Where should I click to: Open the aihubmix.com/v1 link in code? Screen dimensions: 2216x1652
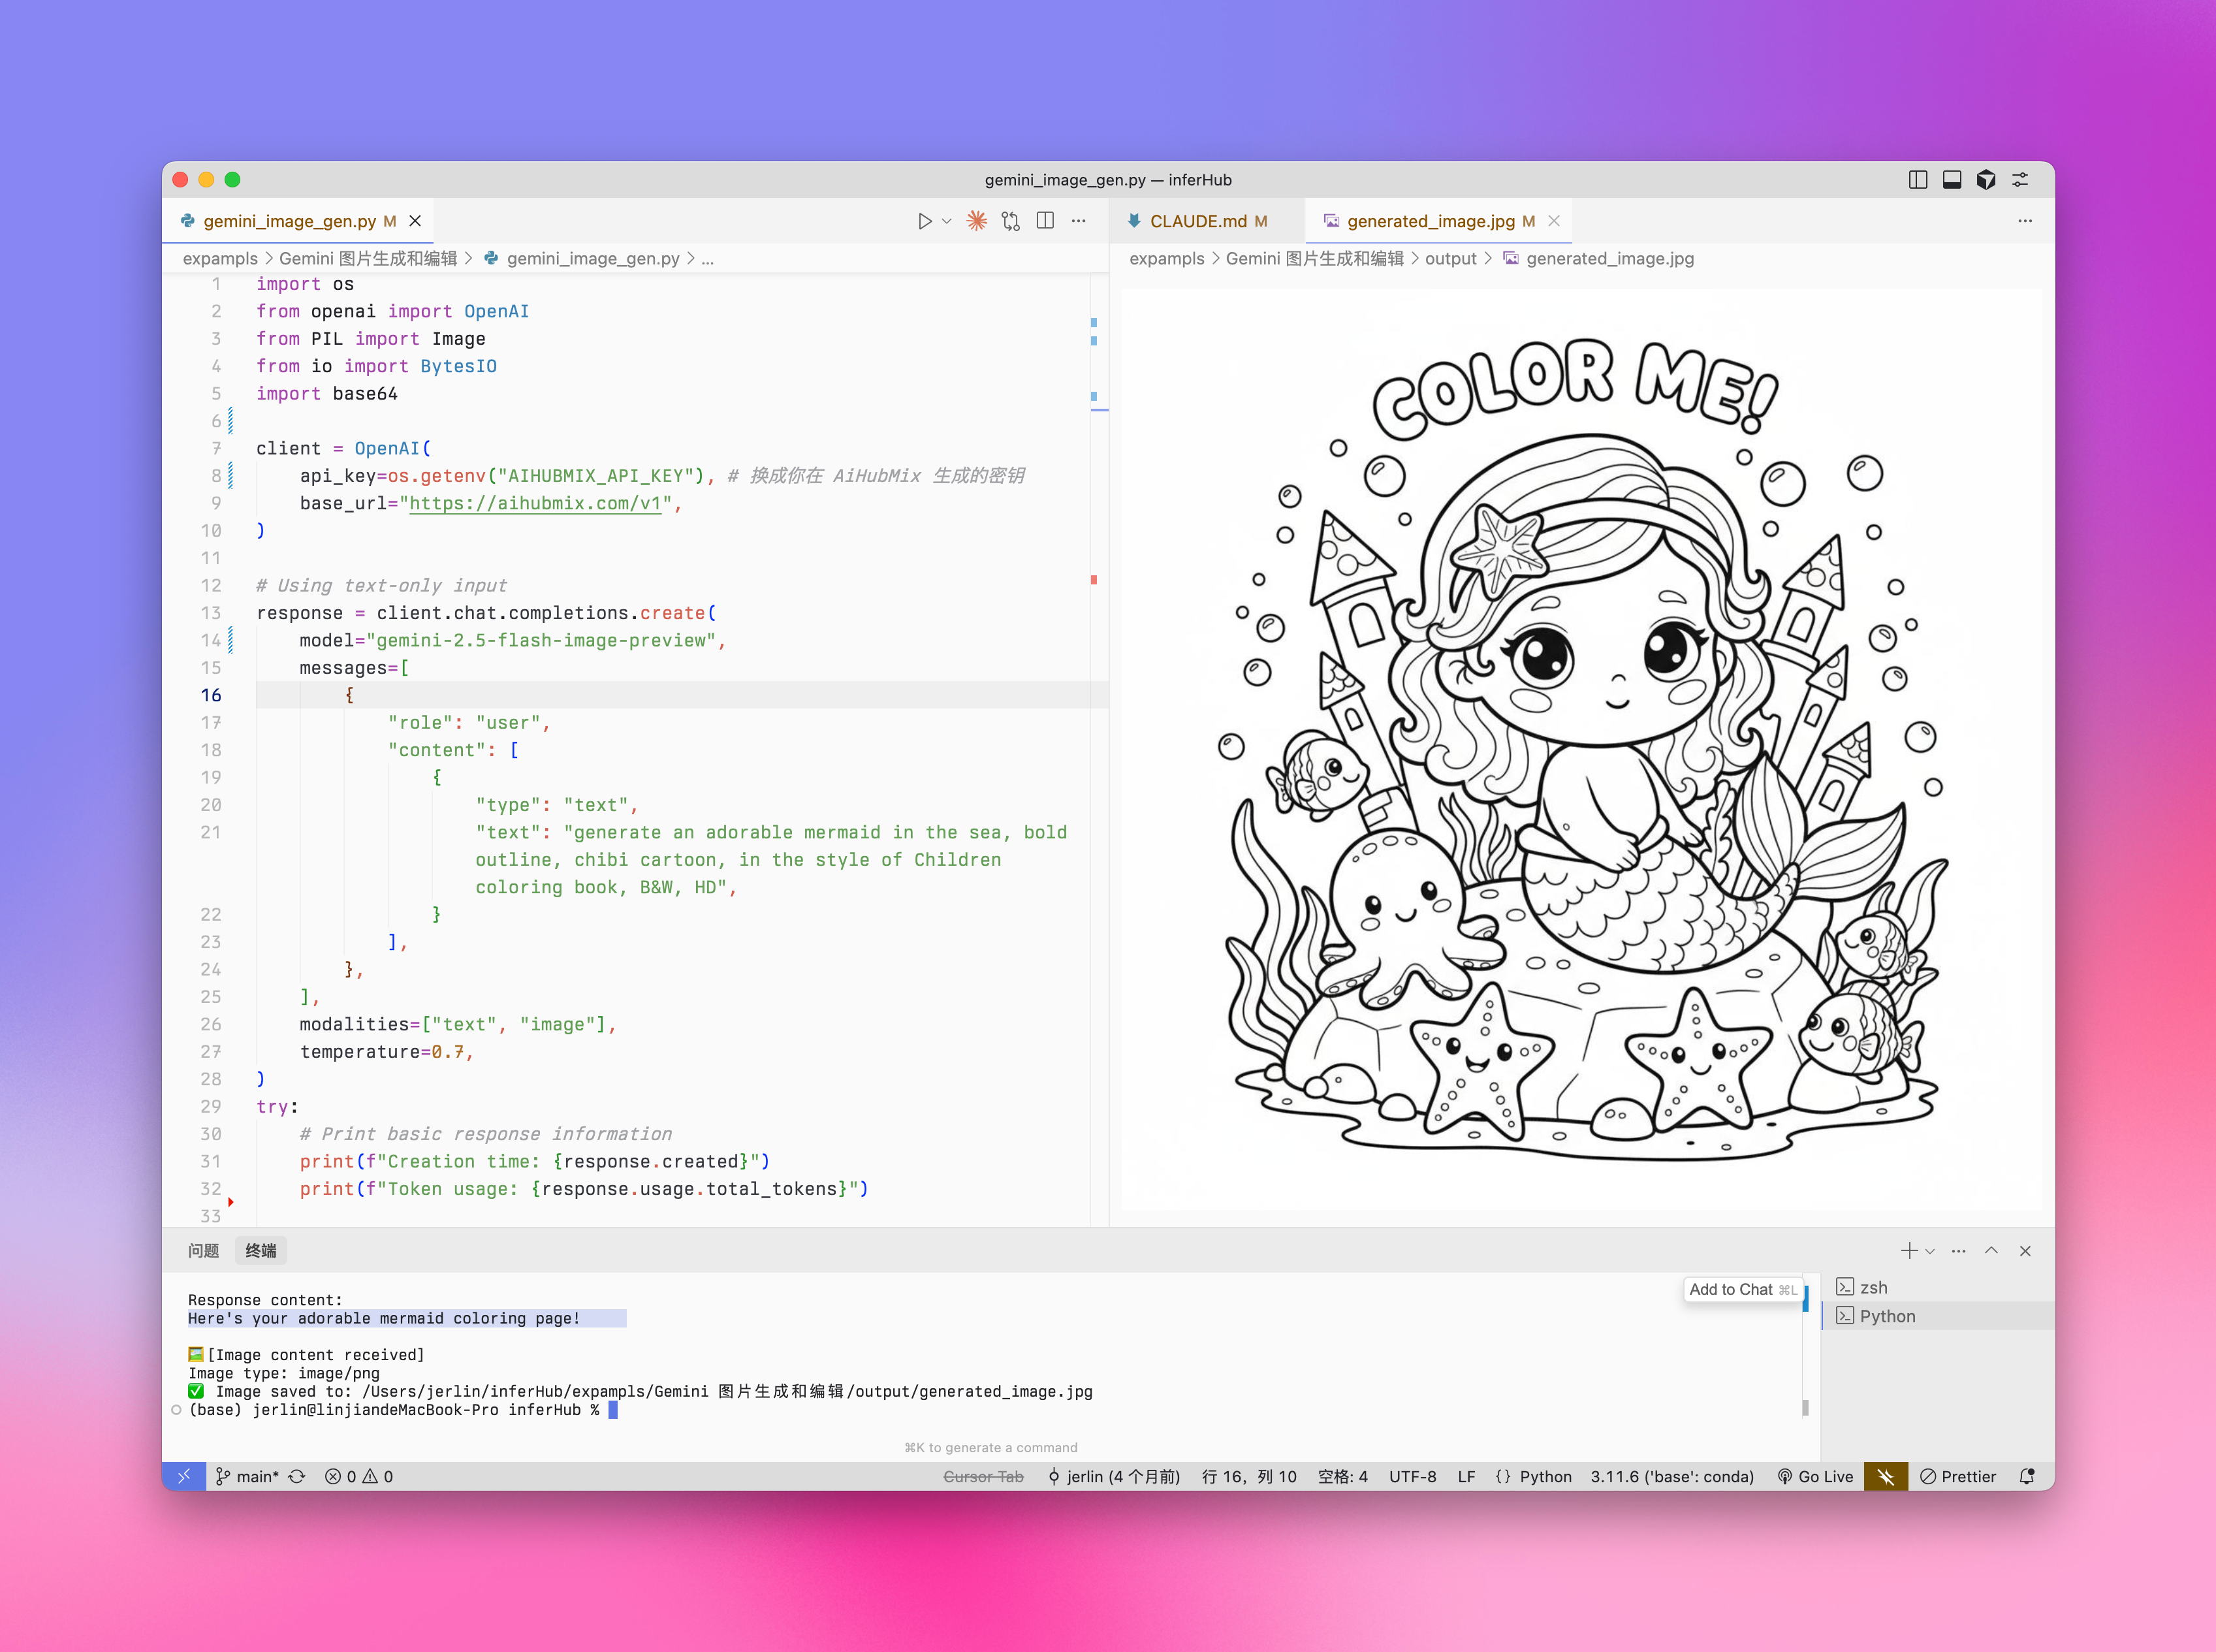click(x=535, y=503)
